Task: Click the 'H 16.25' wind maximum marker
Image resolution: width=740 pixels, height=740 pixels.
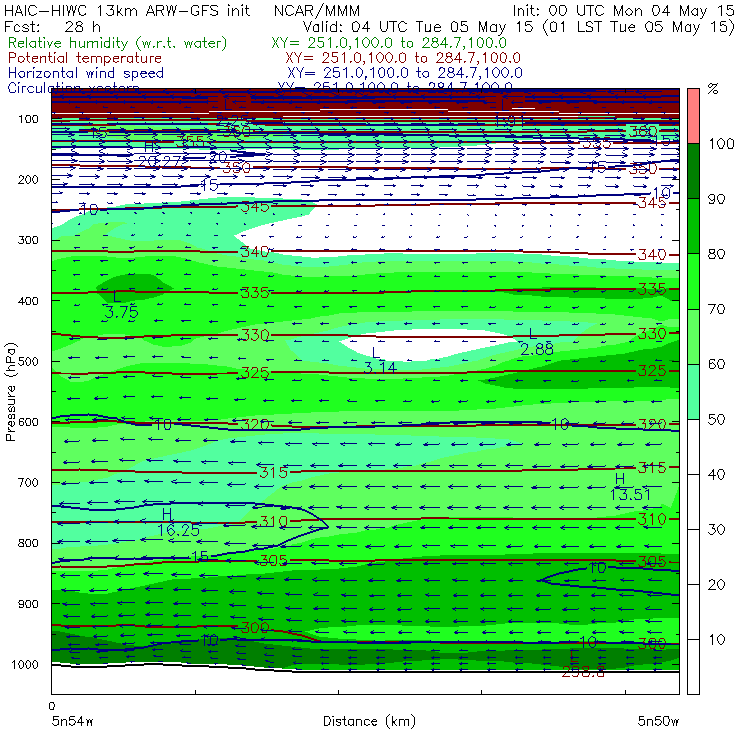Action: (x=178, y=522)
